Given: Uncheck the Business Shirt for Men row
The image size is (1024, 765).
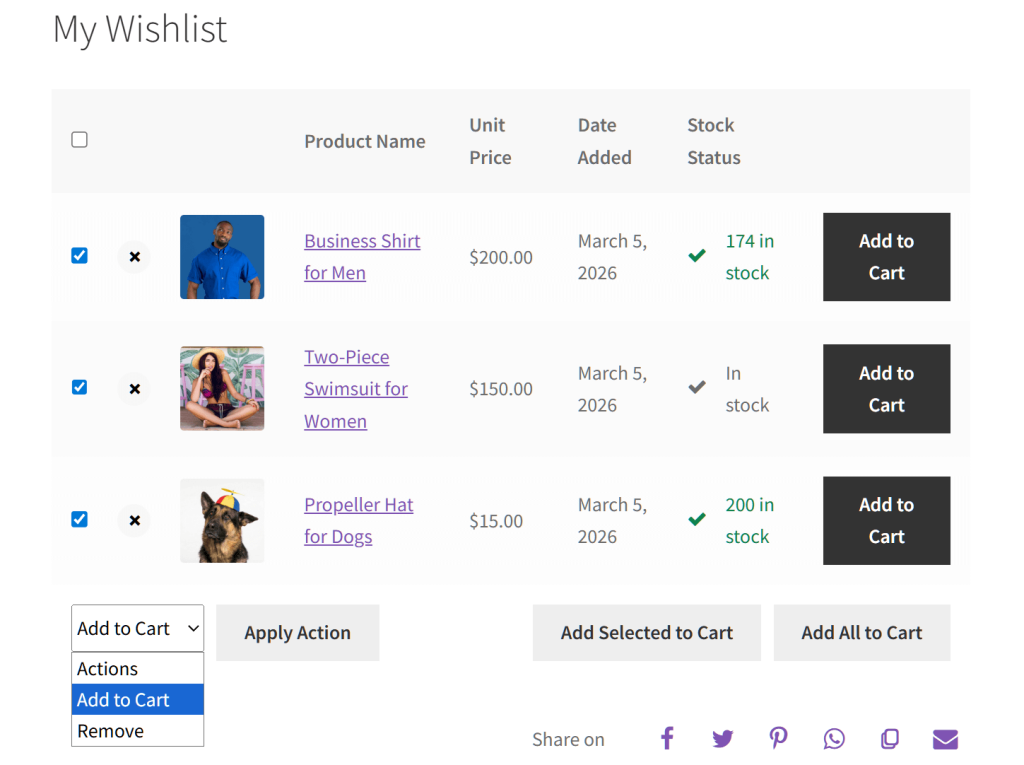Looking at the screenshot, I should pos(79,255).
